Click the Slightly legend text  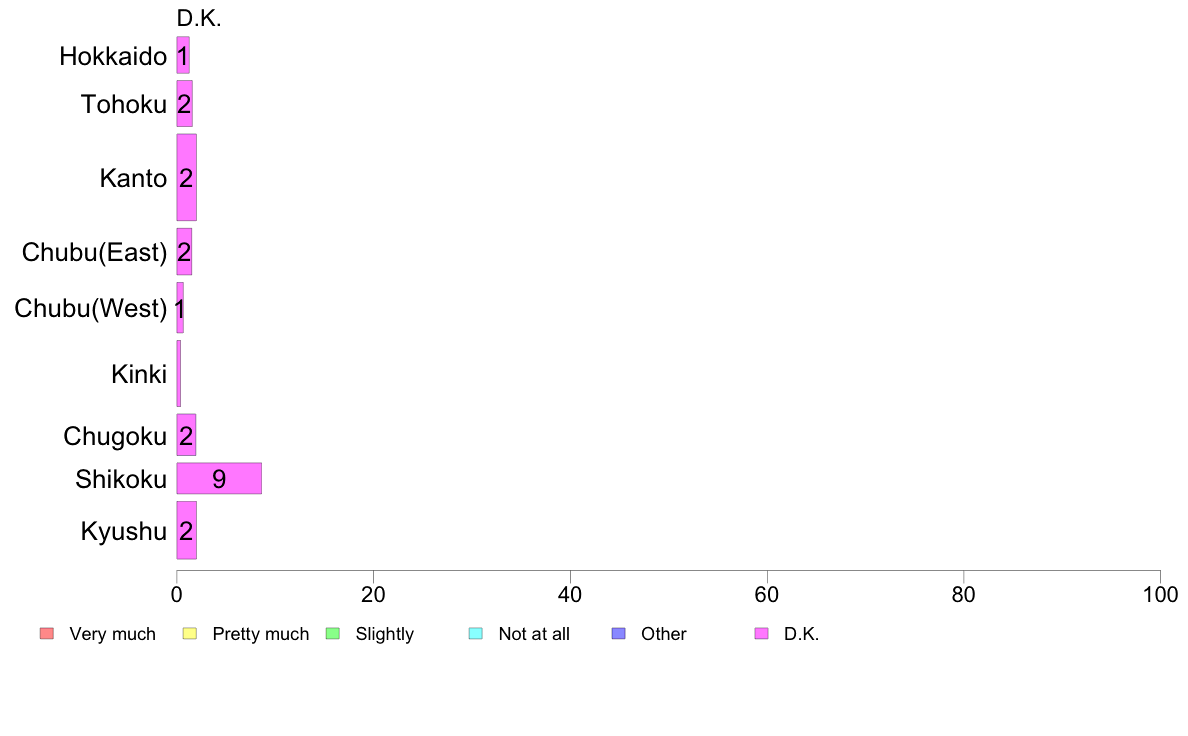pos(384,634)
